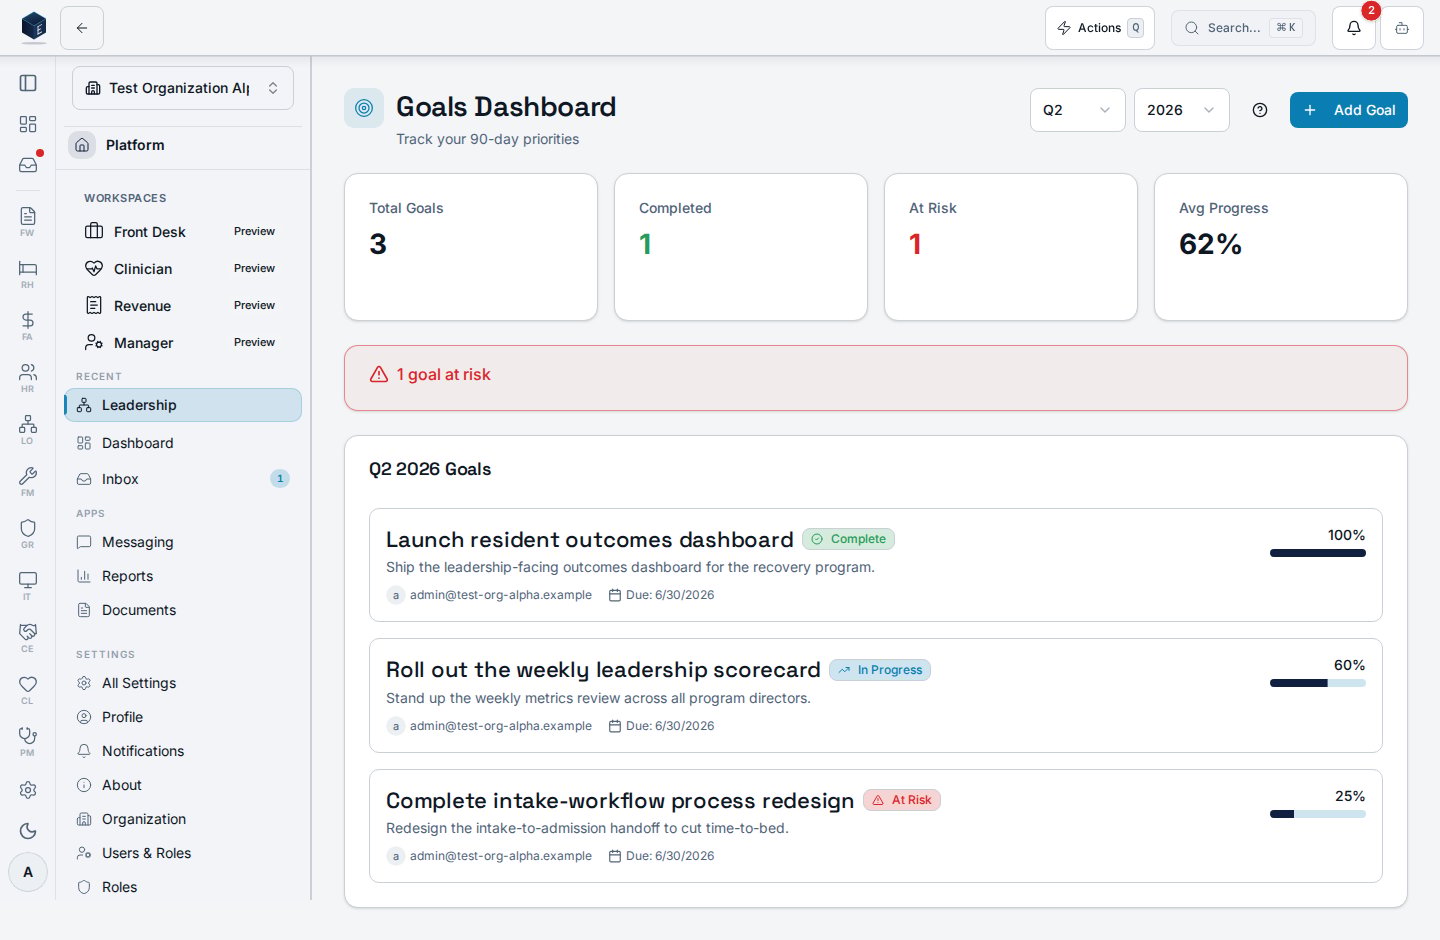Open All Settings
Image resolution: width=1440 pixels, height=940 pixels.
coord(183,683)
